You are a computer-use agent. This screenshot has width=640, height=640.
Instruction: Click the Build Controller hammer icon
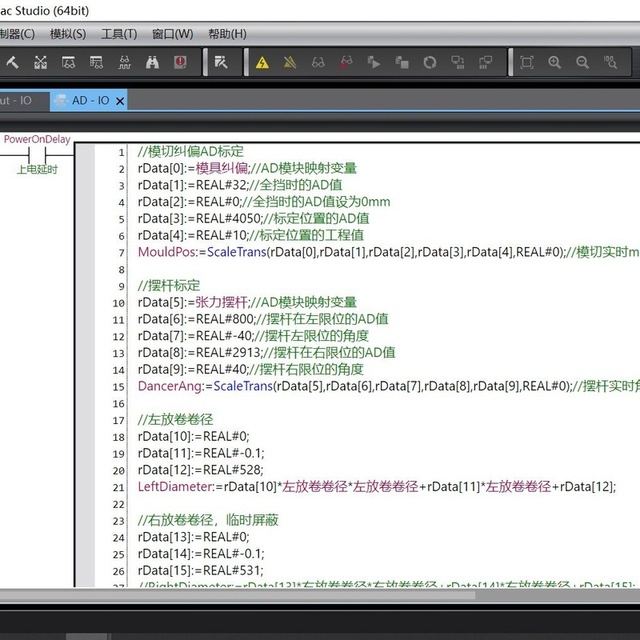(x=12, y=62)
